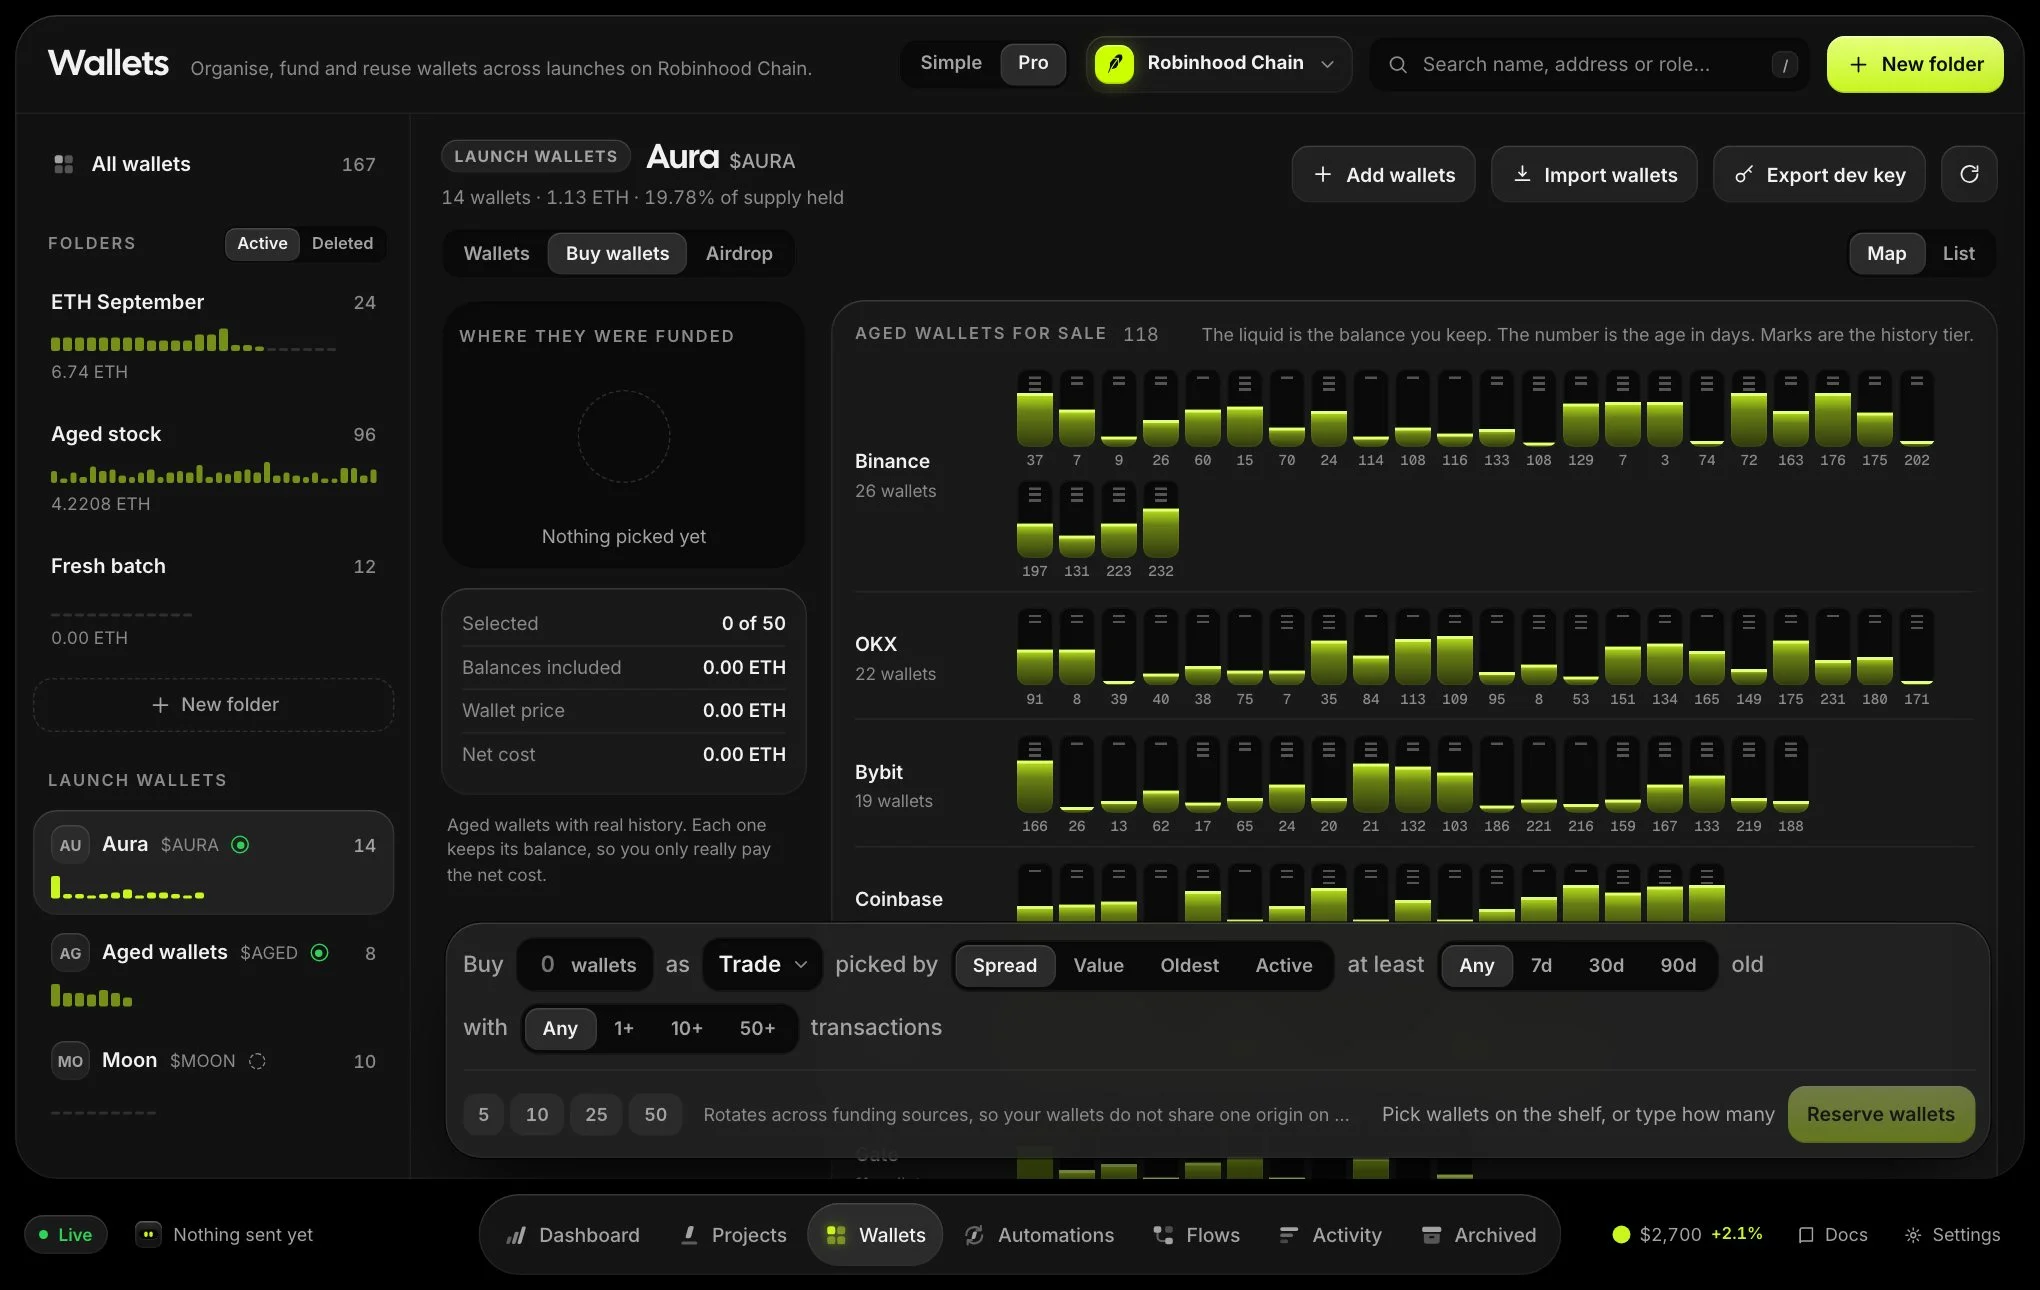Click the Robinhood Chain feather logo icon
Image resolution: width=2040 pixels, height=1290 pixels.
point(1114,64)
